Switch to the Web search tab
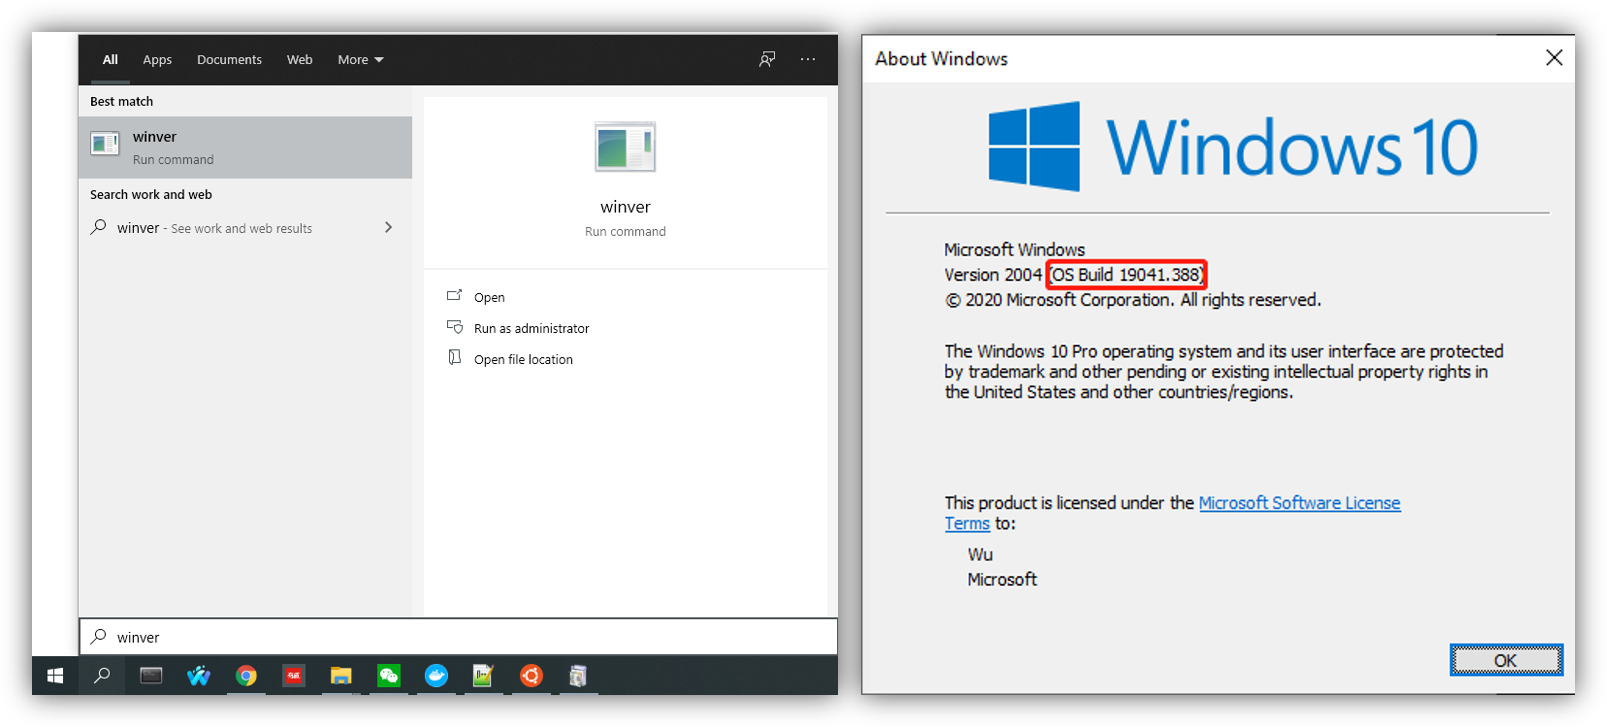 [x=300, y=59]
